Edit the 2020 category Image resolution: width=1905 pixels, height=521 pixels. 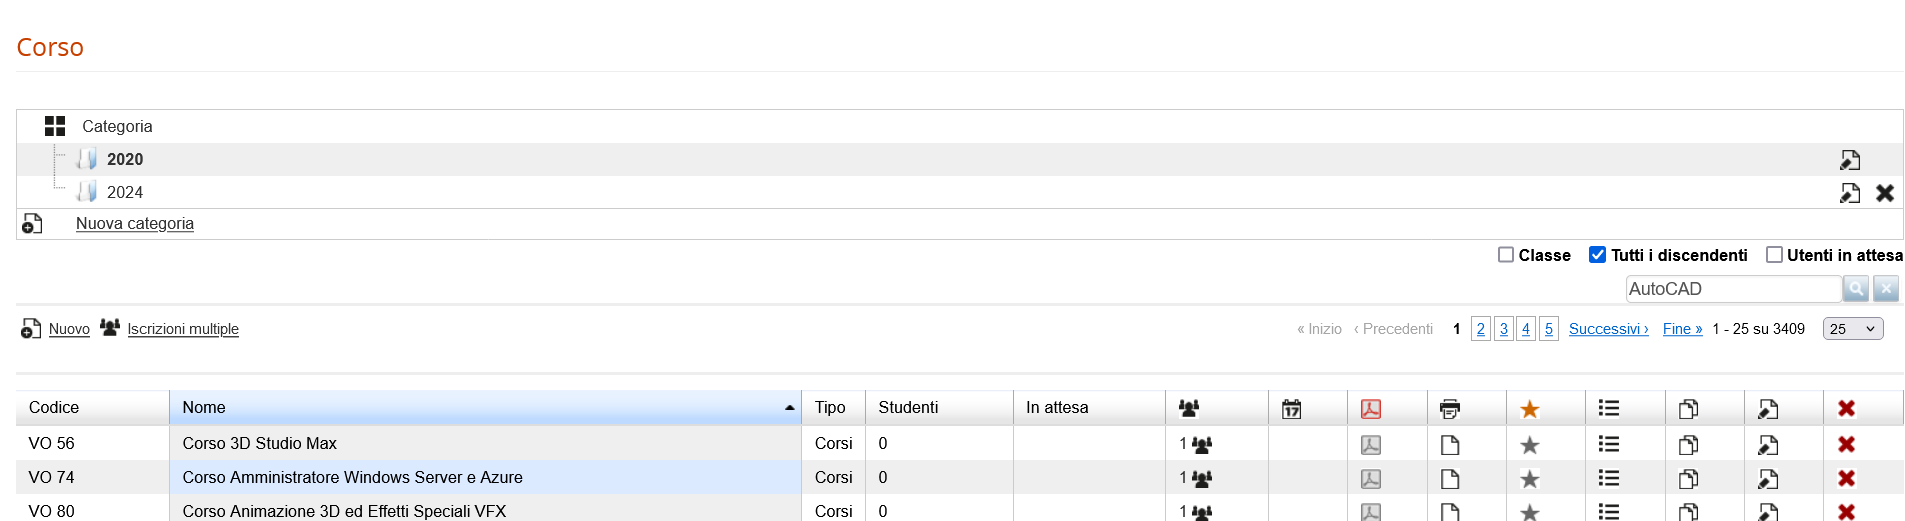click(x=1849, y=160)
